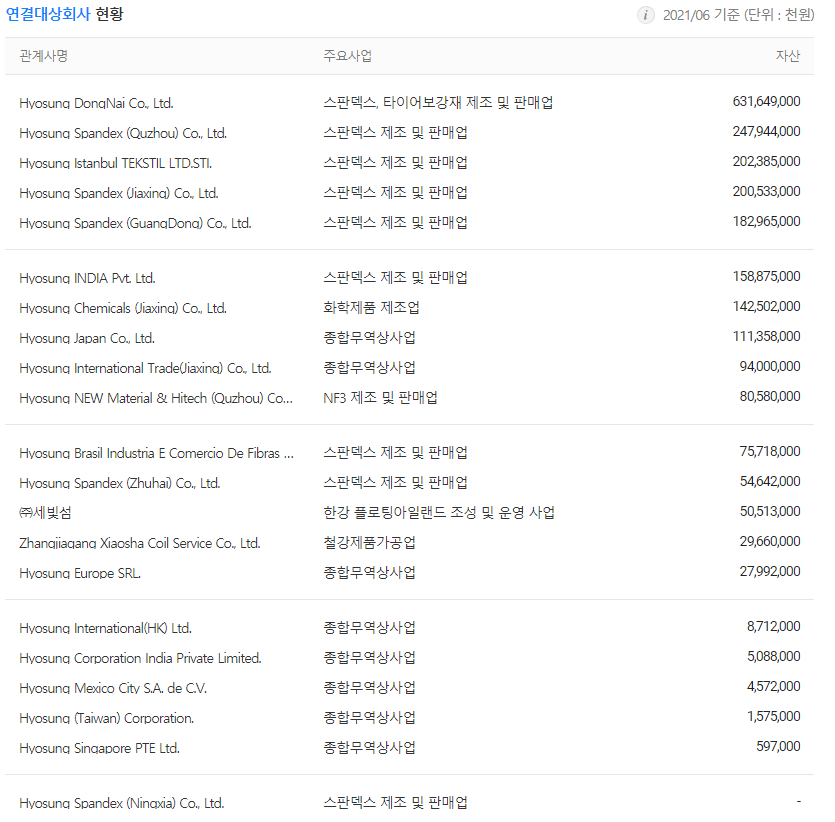Select Hyosung Brasil Industria E Comercio row
The height and width of the screenshot is (822, 835).
[157, 454]
